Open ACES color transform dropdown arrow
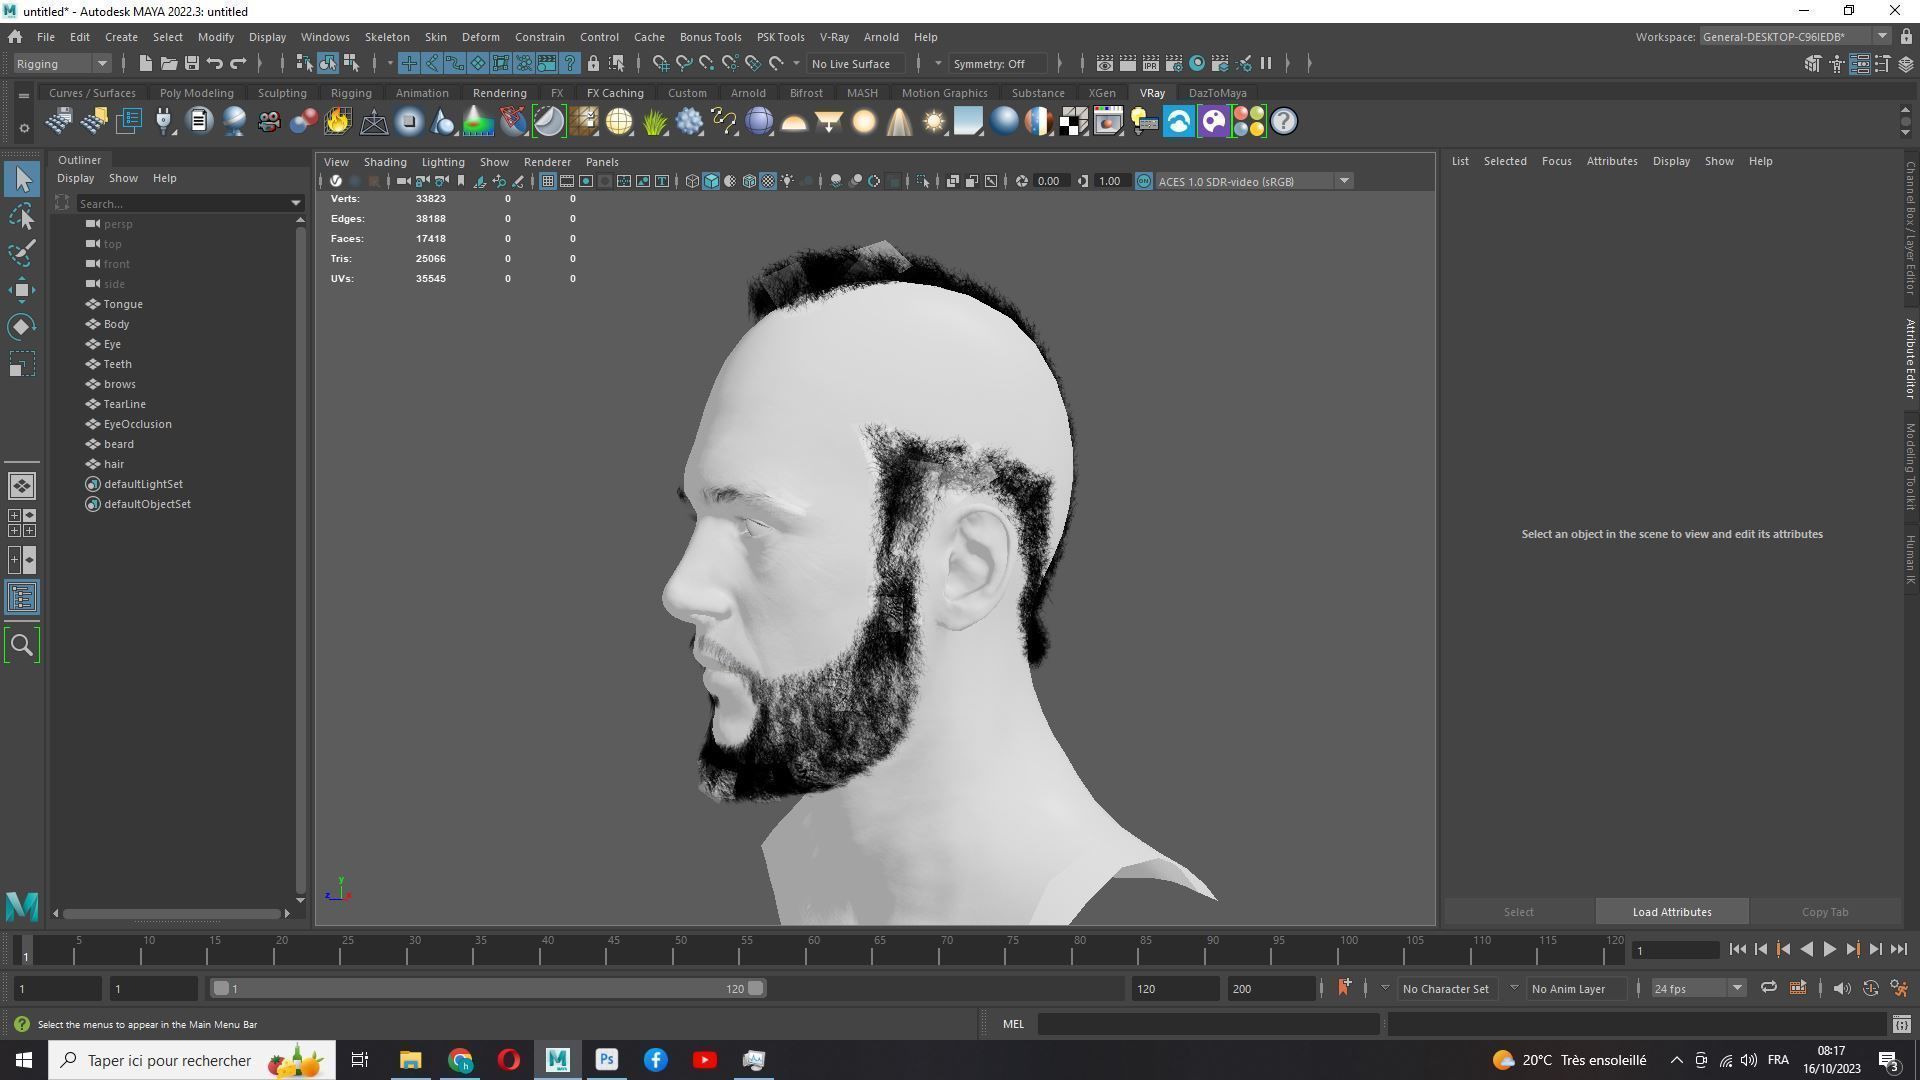Viewport: 1920px width, 1080px height. 1344,181
